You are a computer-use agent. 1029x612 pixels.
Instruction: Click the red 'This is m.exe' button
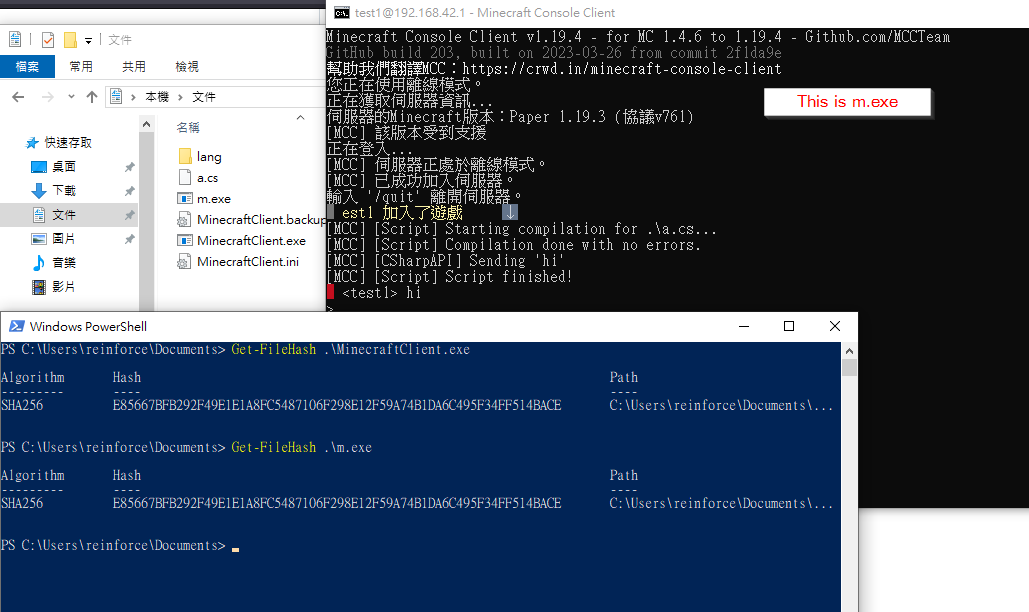847,101
